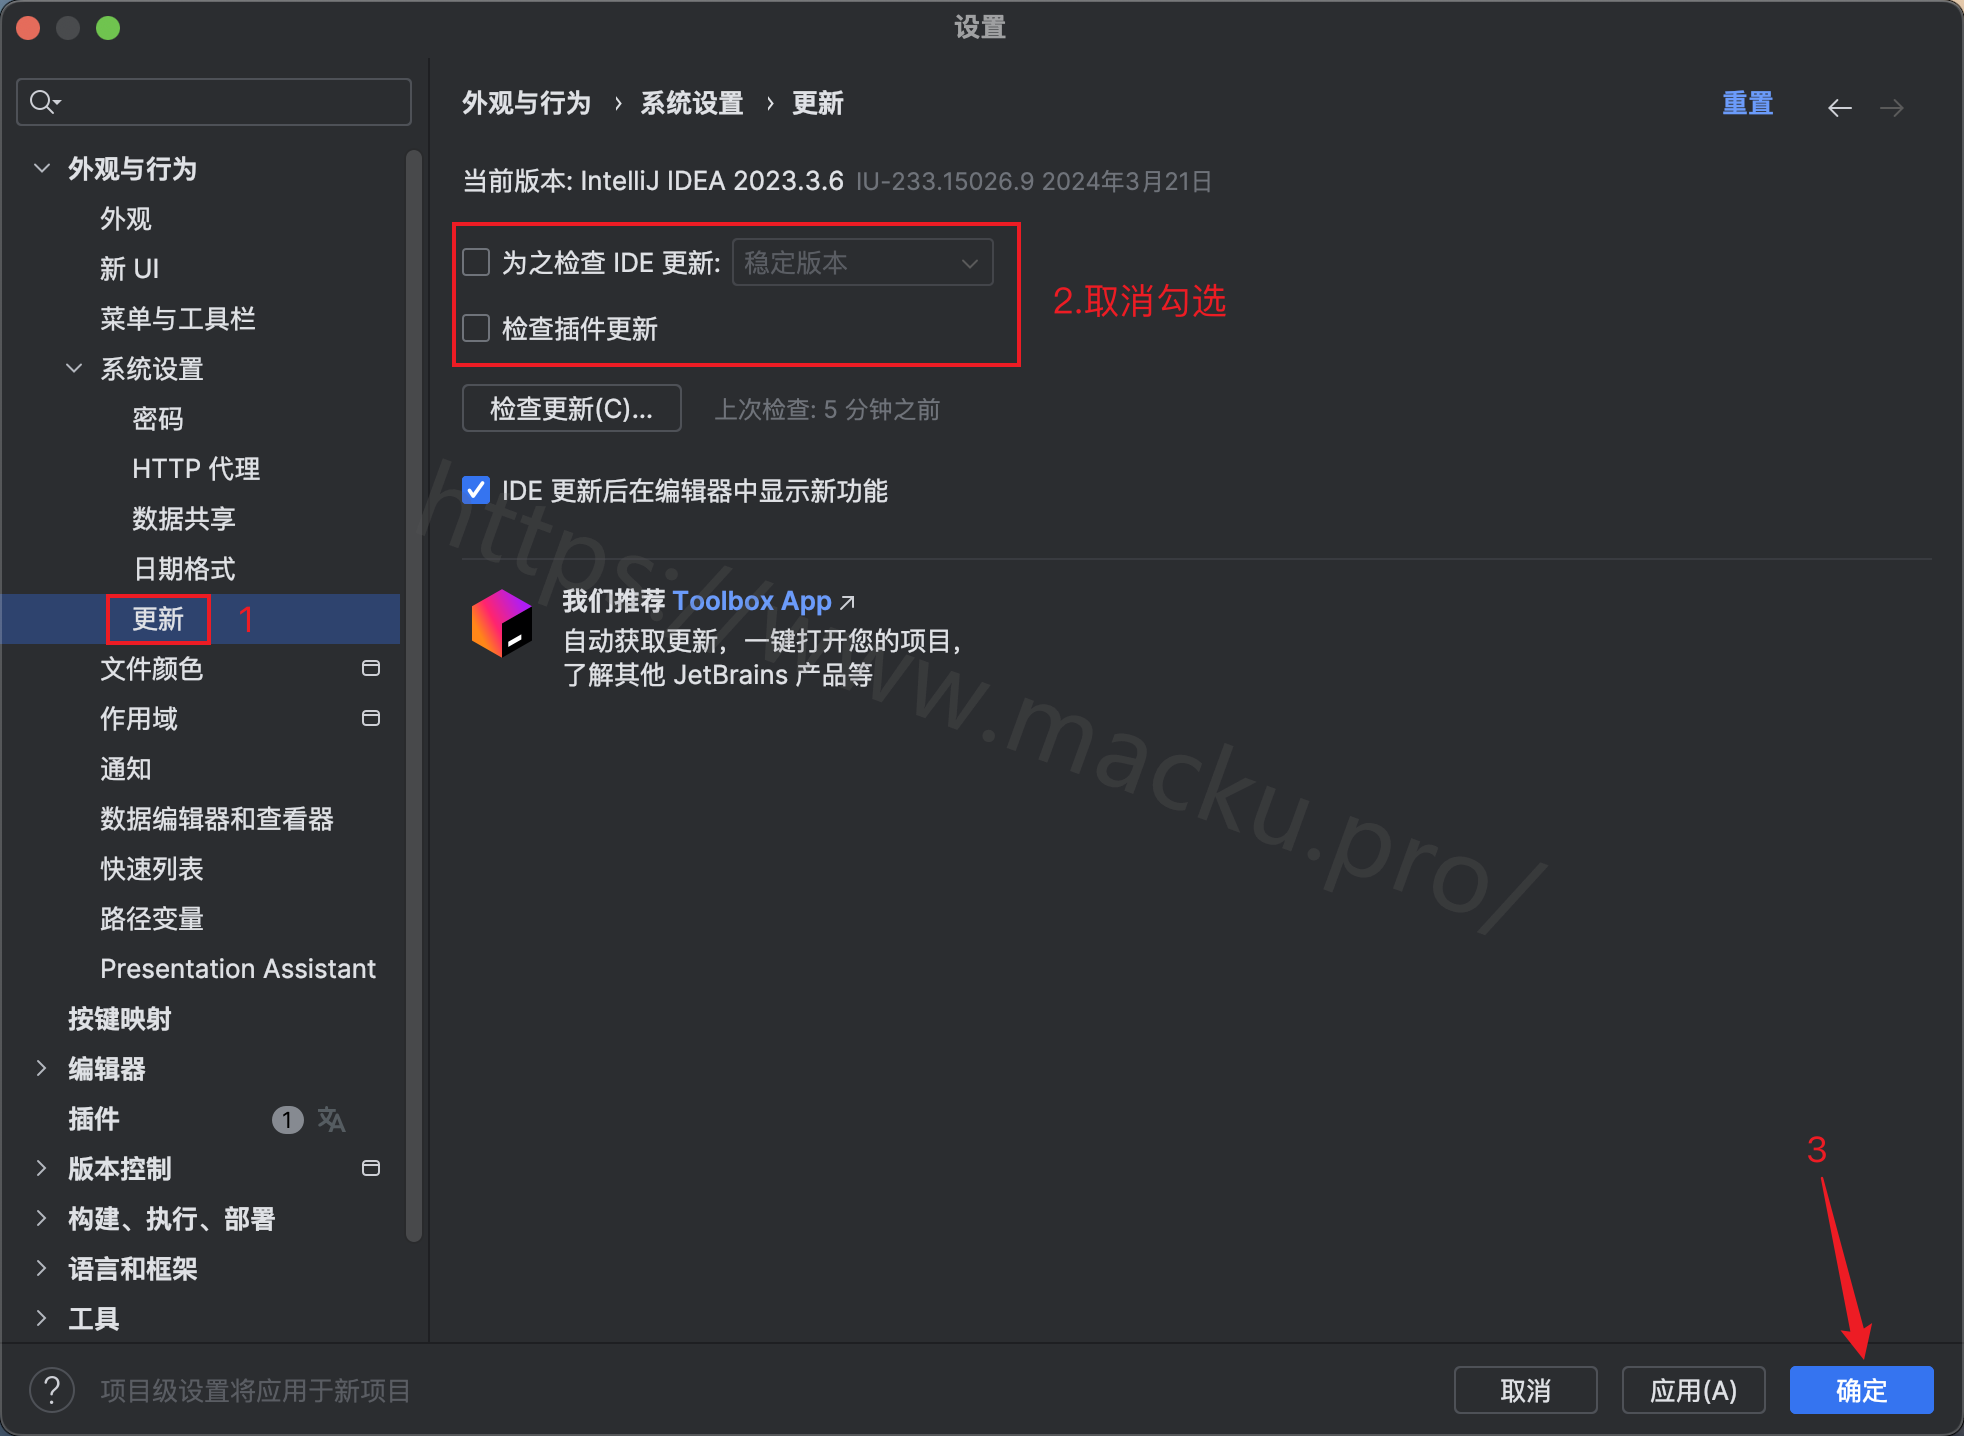Expand the 语言和框架 section
This screenshot has width=1964, height=1436.
[x=42, y=1268]
